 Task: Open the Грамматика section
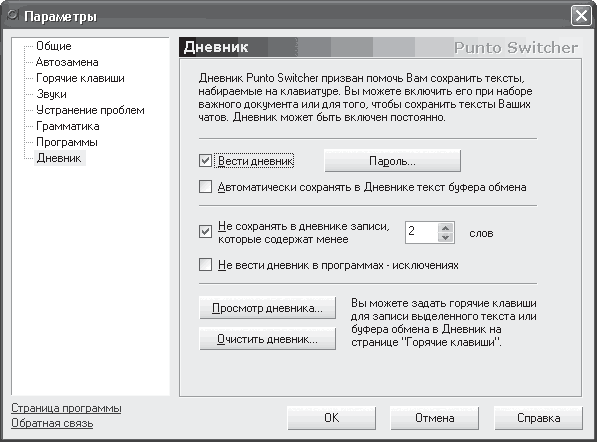68,126
